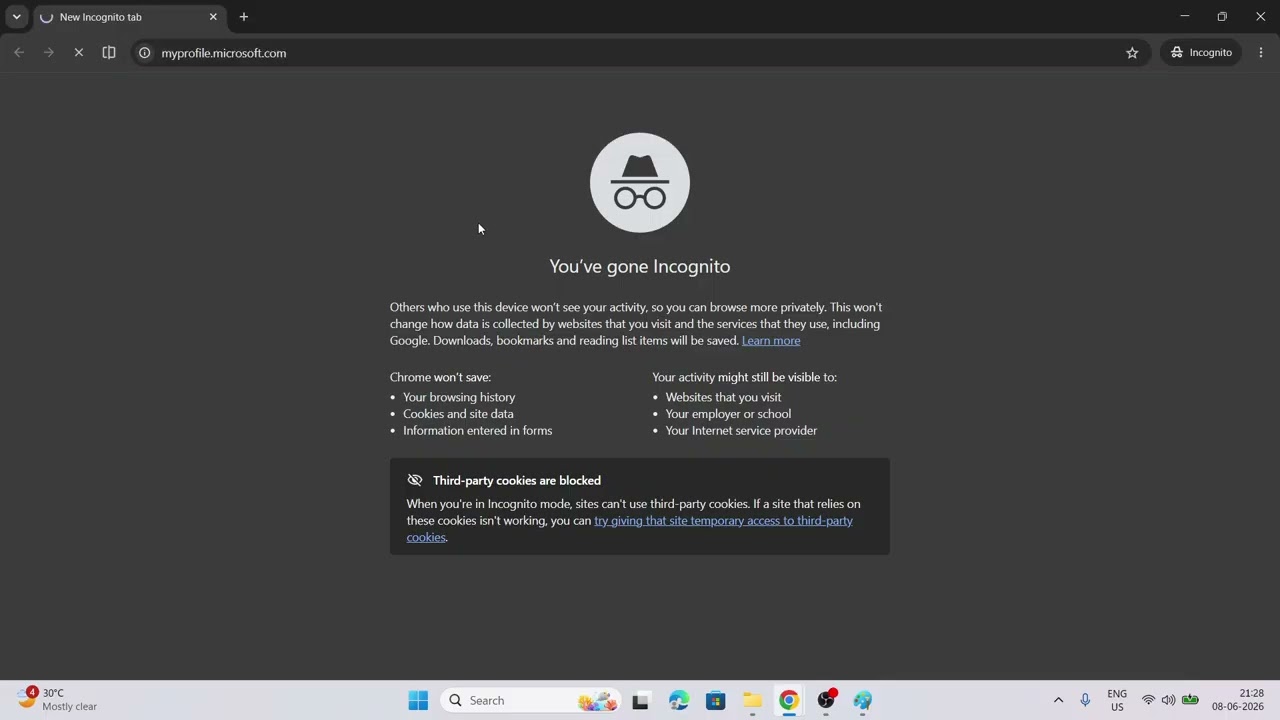Click the volume speaker icon
This screenshot has width=1280, height=720.
pos(1168,700)
